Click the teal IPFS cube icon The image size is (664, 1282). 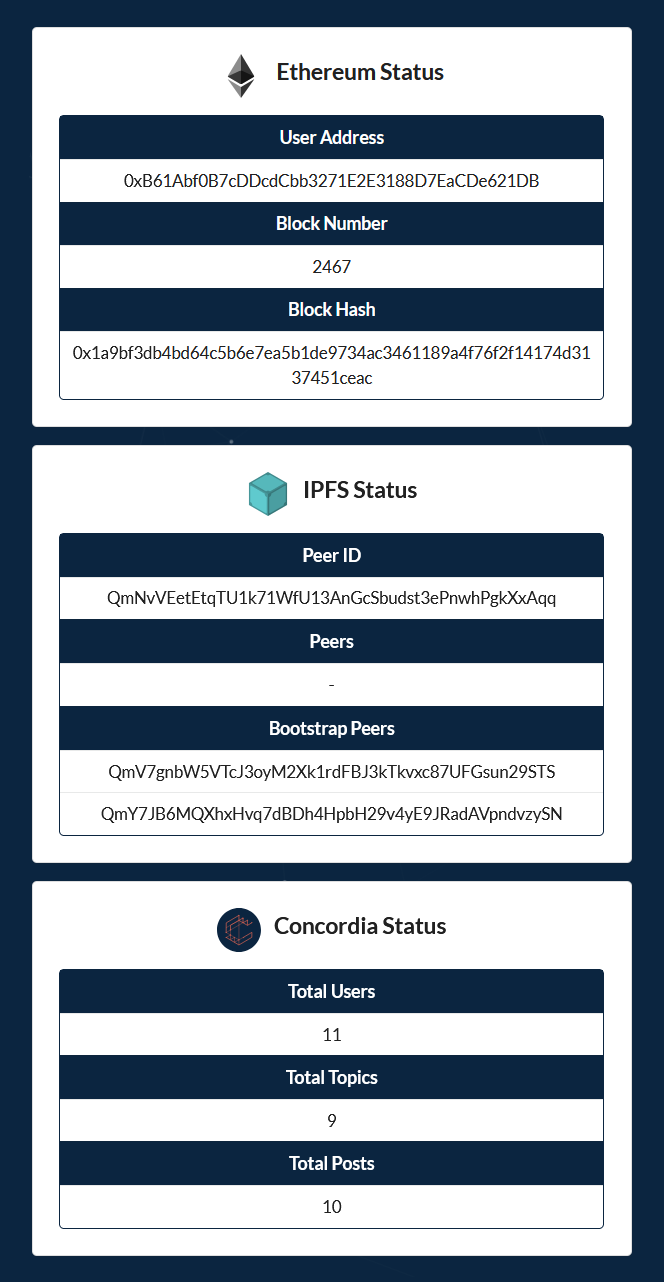click(268, 494)
